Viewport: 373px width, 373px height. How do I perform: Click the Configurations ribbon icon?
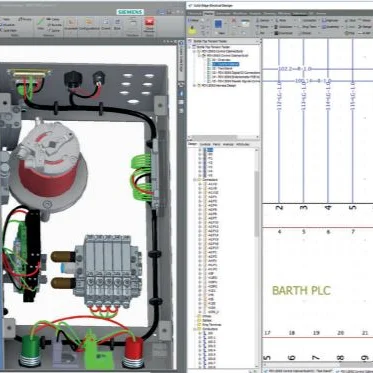pyautogui.click(x=89, y=24)
